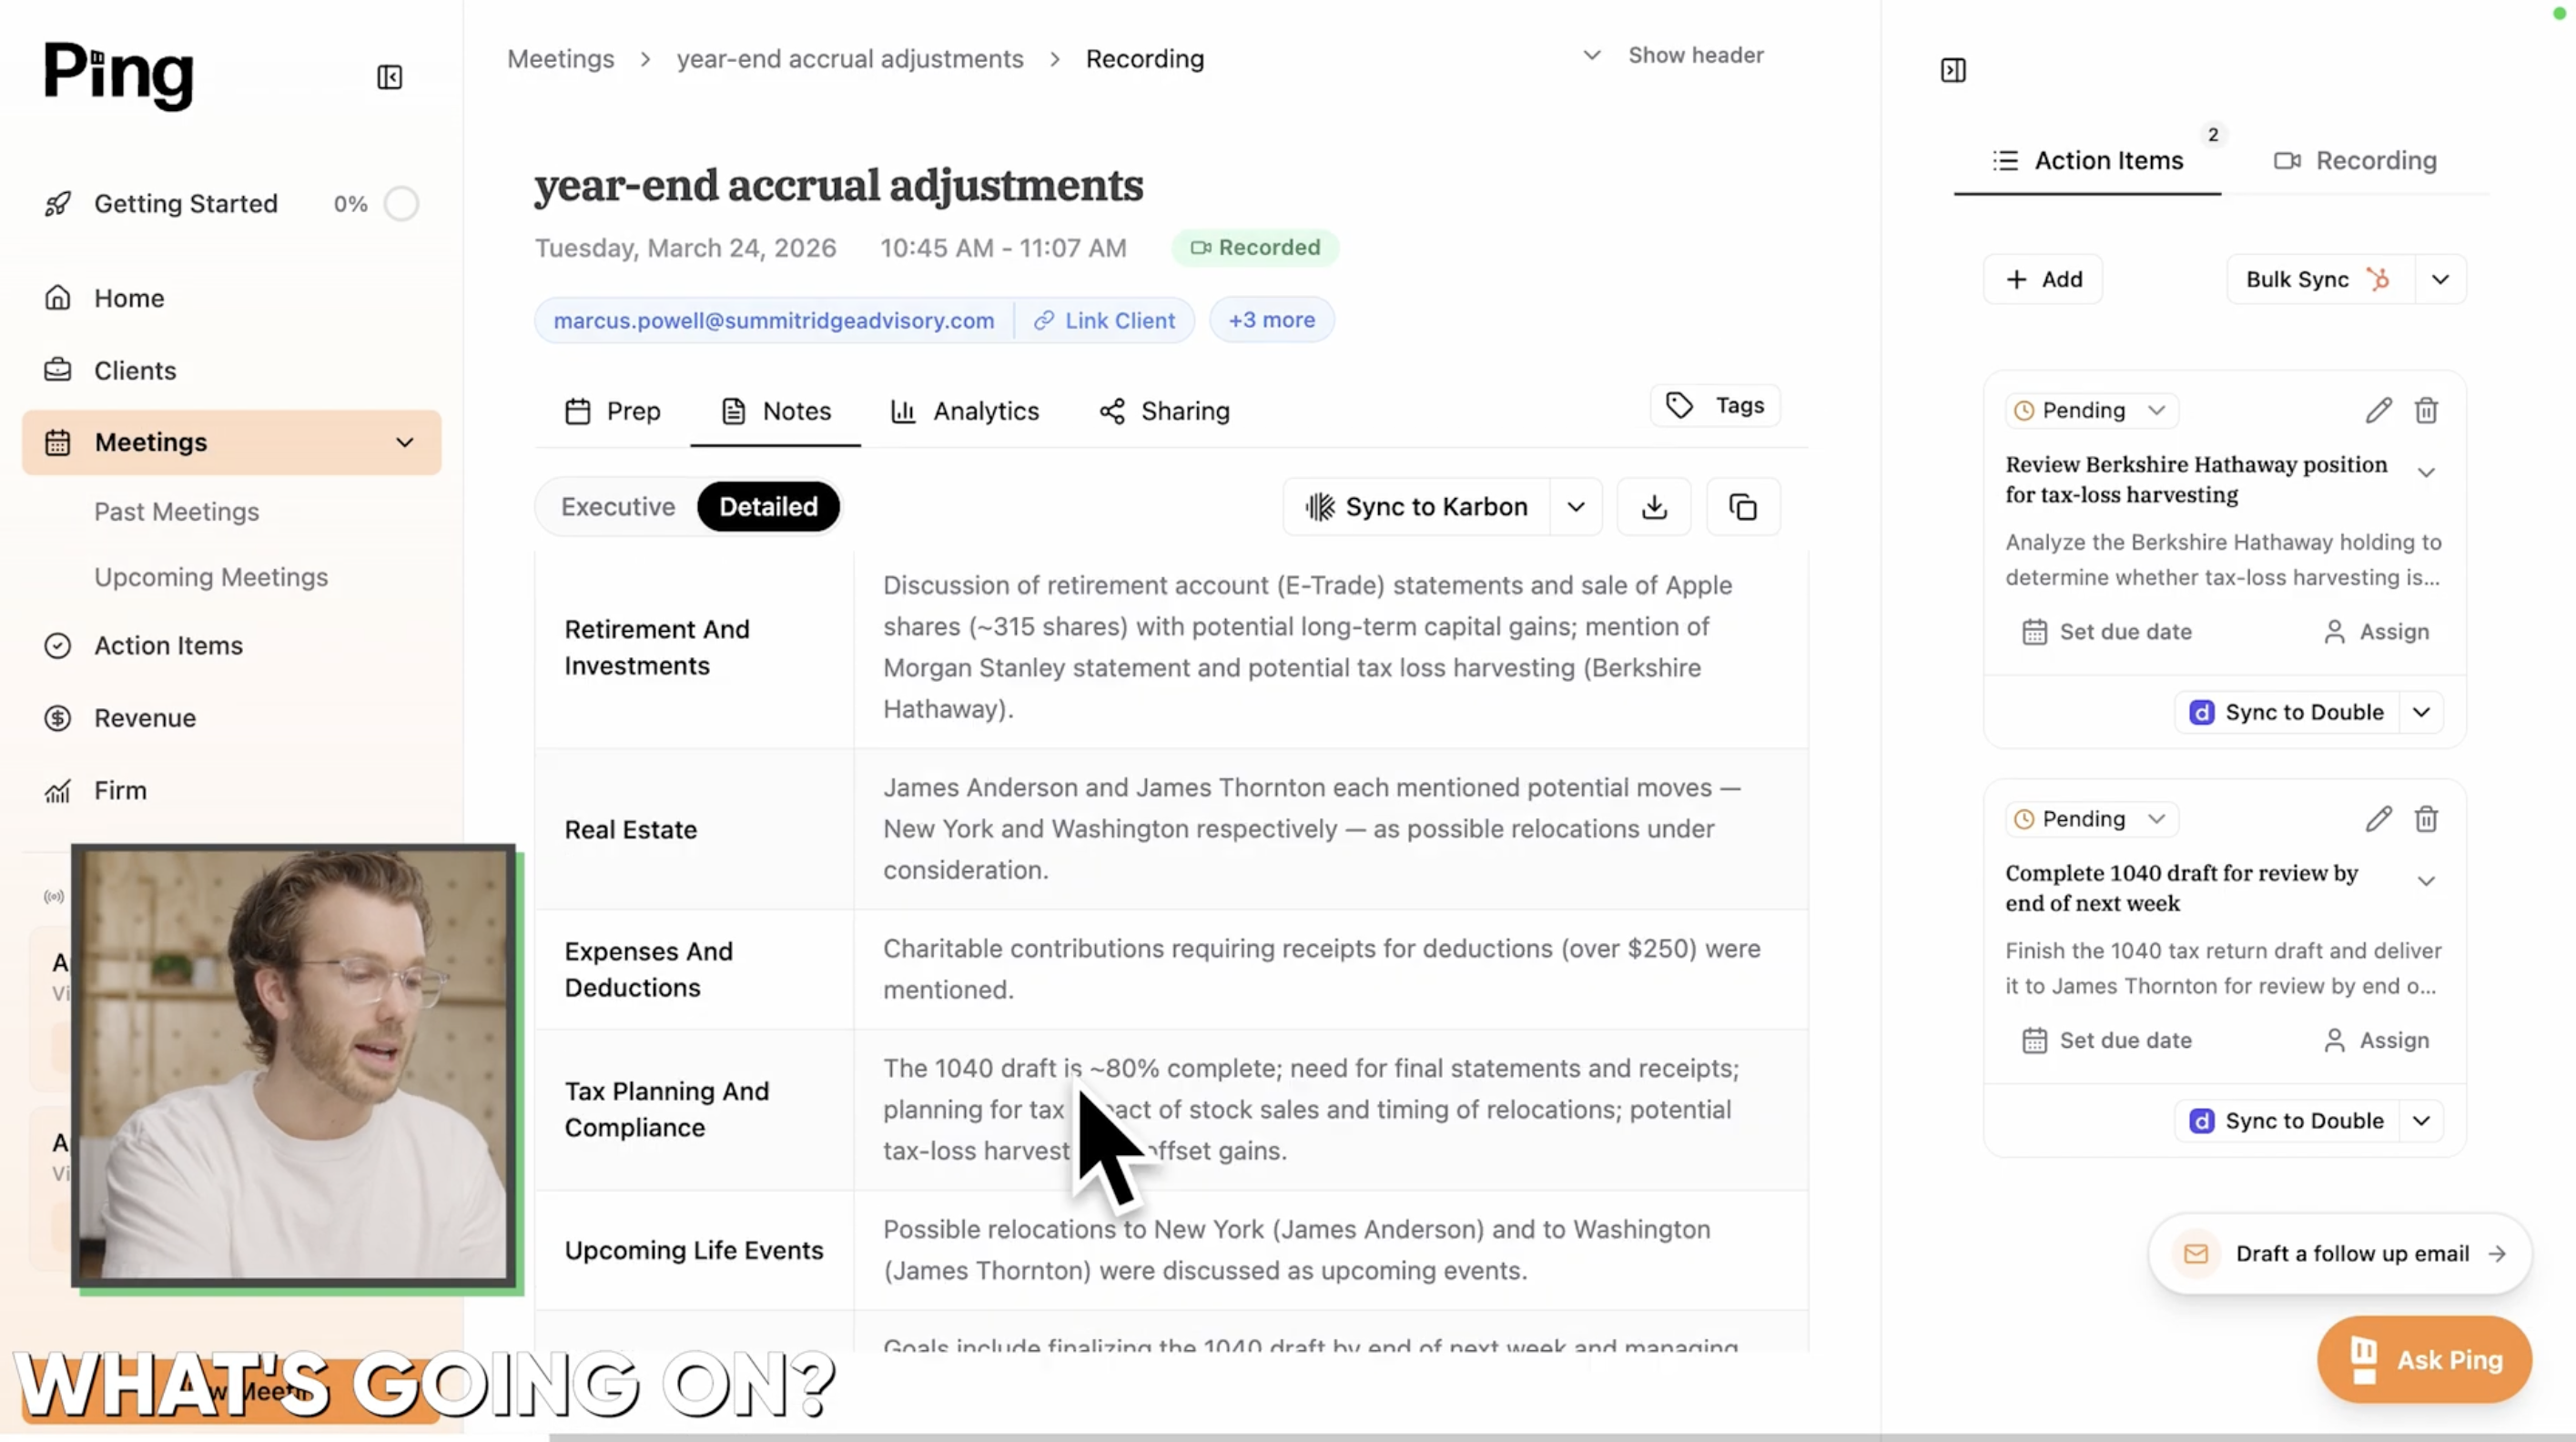Toggle Show header

click(1675, 55)
